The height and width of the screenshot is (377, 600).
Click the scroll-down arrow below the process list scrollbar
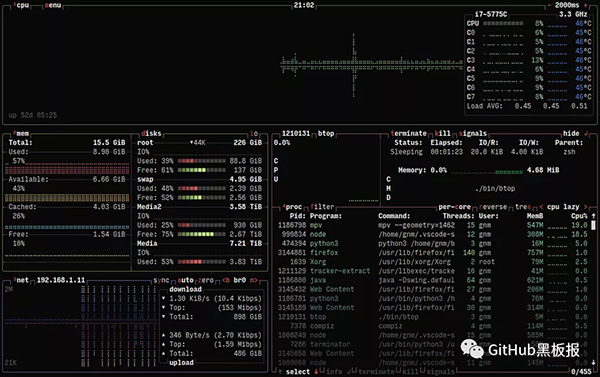point(593,362)
